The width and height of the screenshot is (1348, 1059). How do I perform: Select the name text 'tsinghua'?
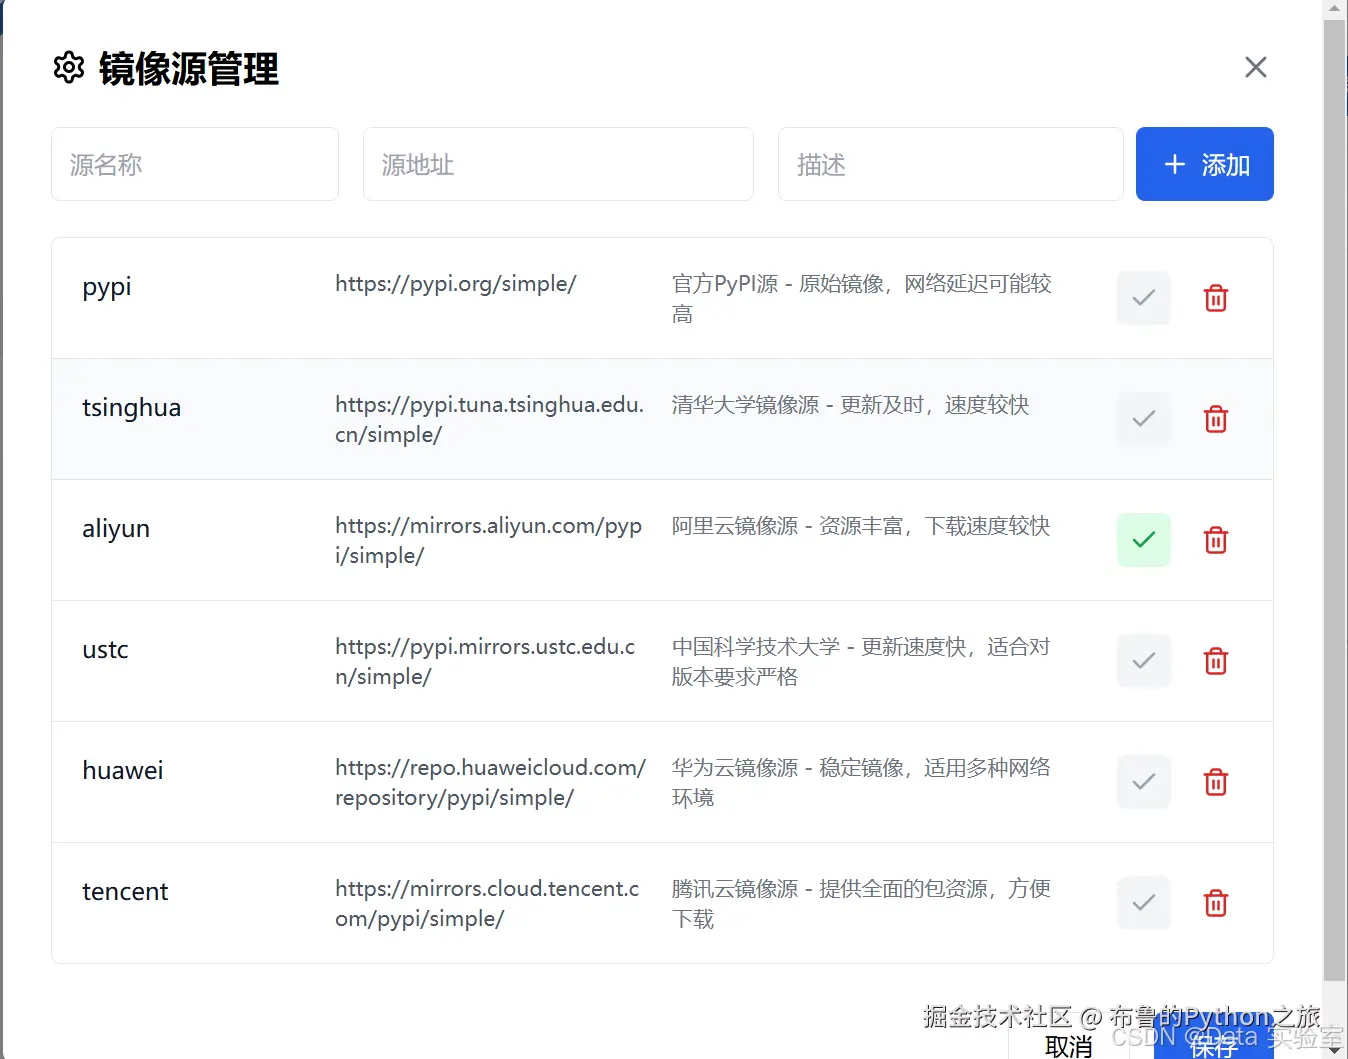(x=132, y=408)
